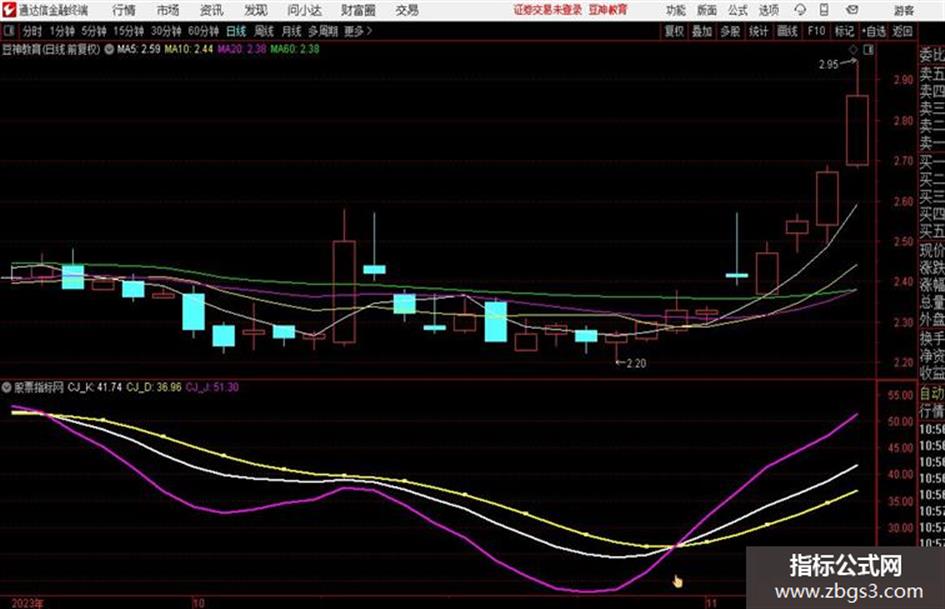Click the CJ_D: 36.96 indicator value

click(x=154, y=387)
